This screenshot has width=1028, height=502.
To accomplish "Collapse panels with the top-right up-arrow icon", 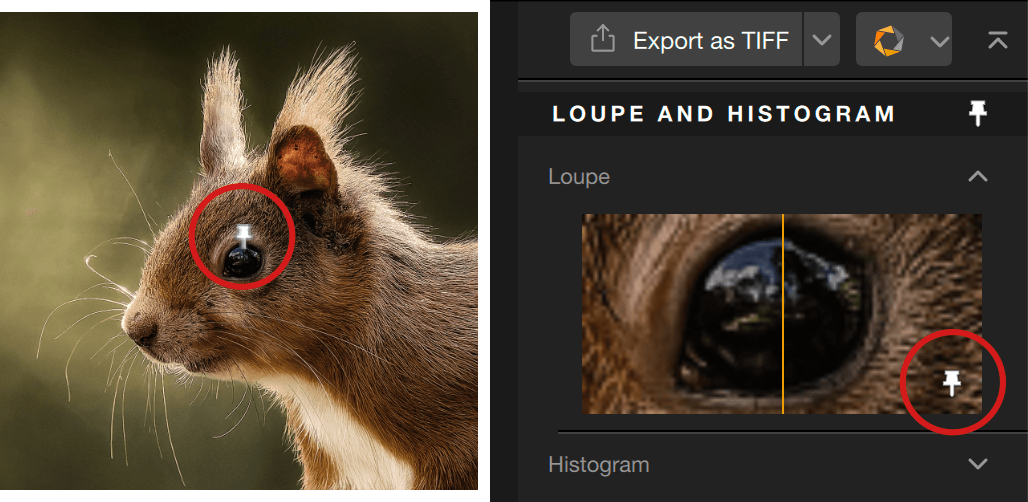I will click(x=998, y=41).
